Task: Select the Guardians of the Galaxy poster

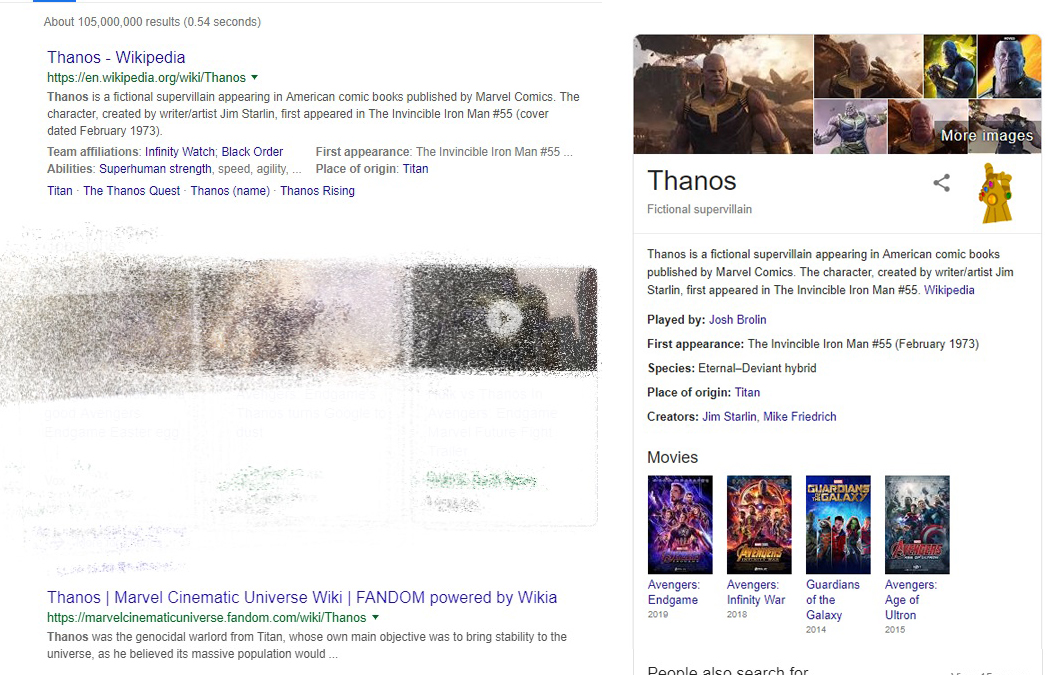Action: [x=838, y=524]
